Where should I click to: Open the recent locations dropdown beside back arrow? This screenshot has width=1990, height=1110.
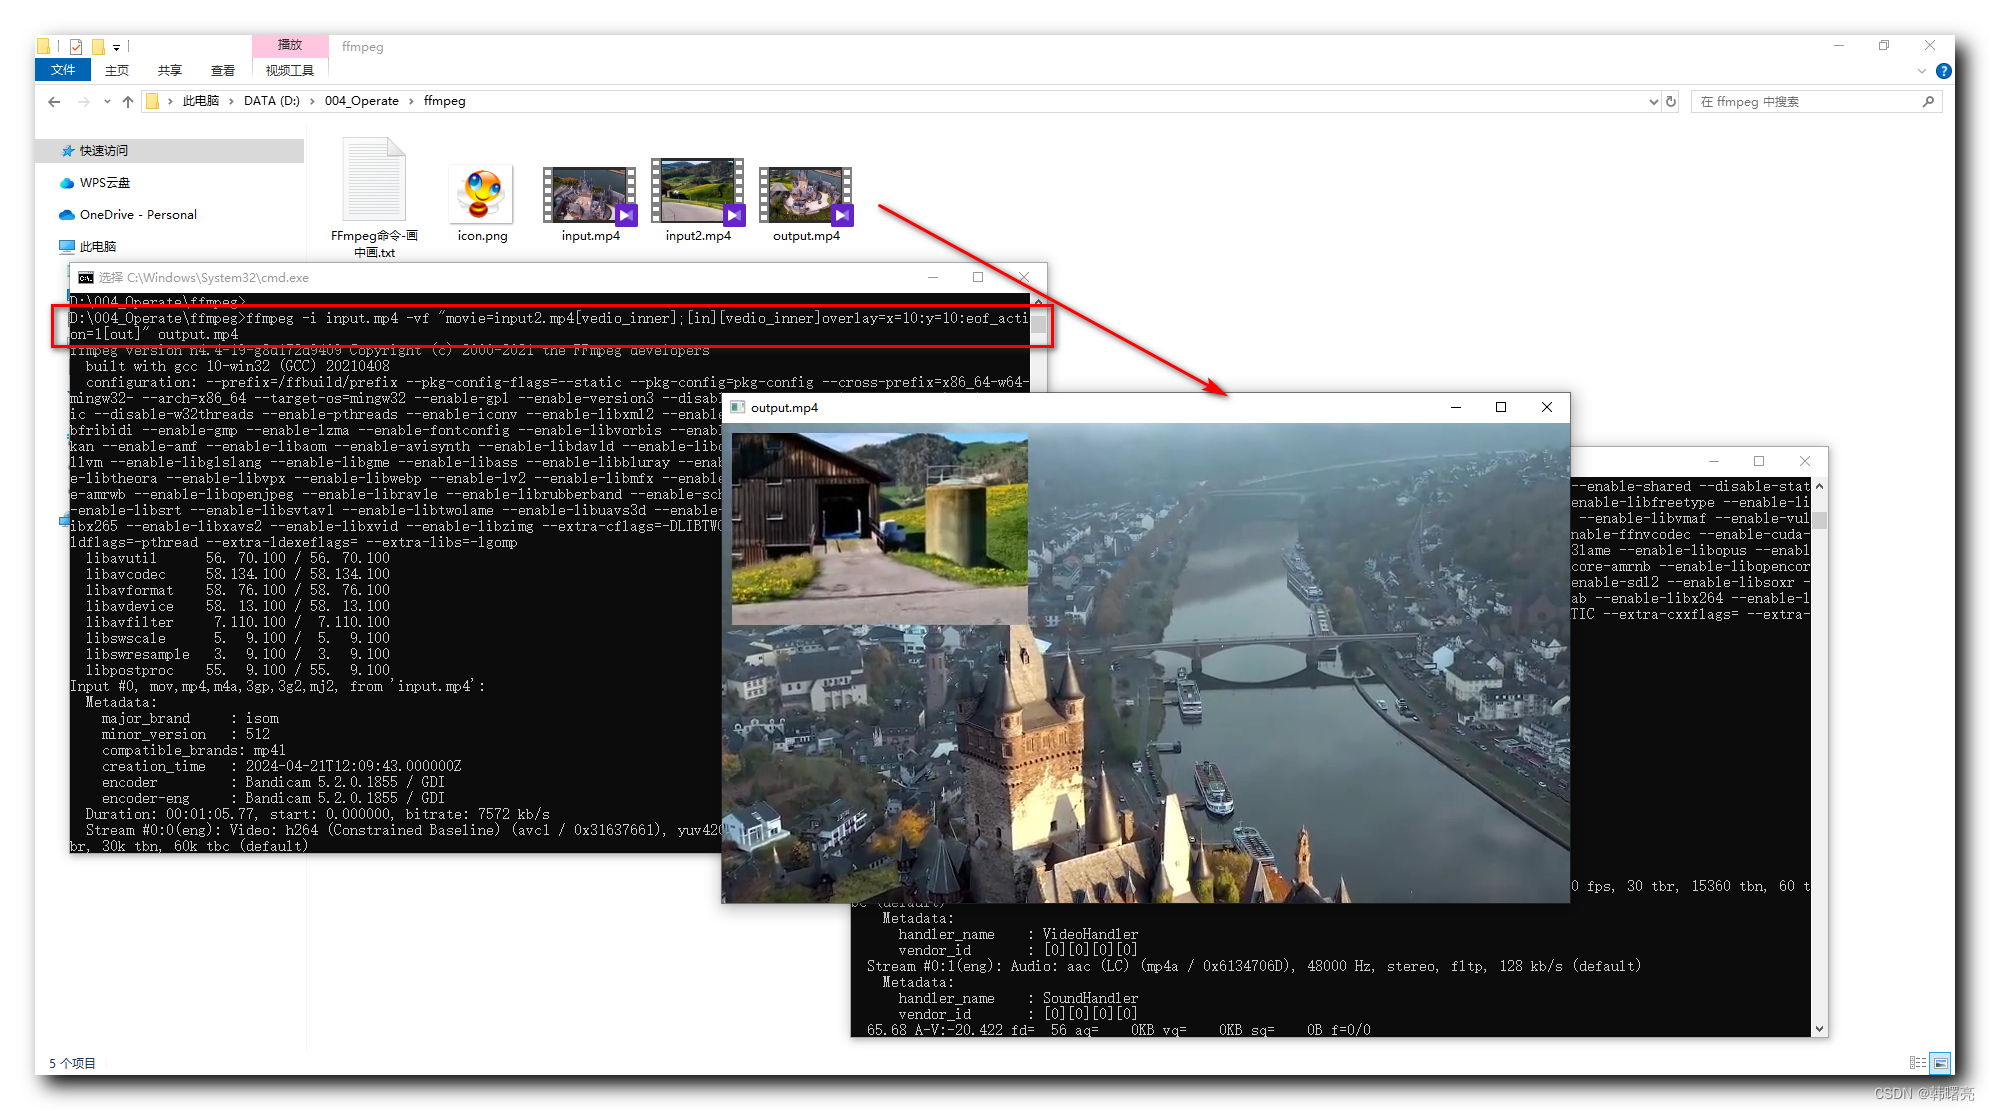point(106,101)
